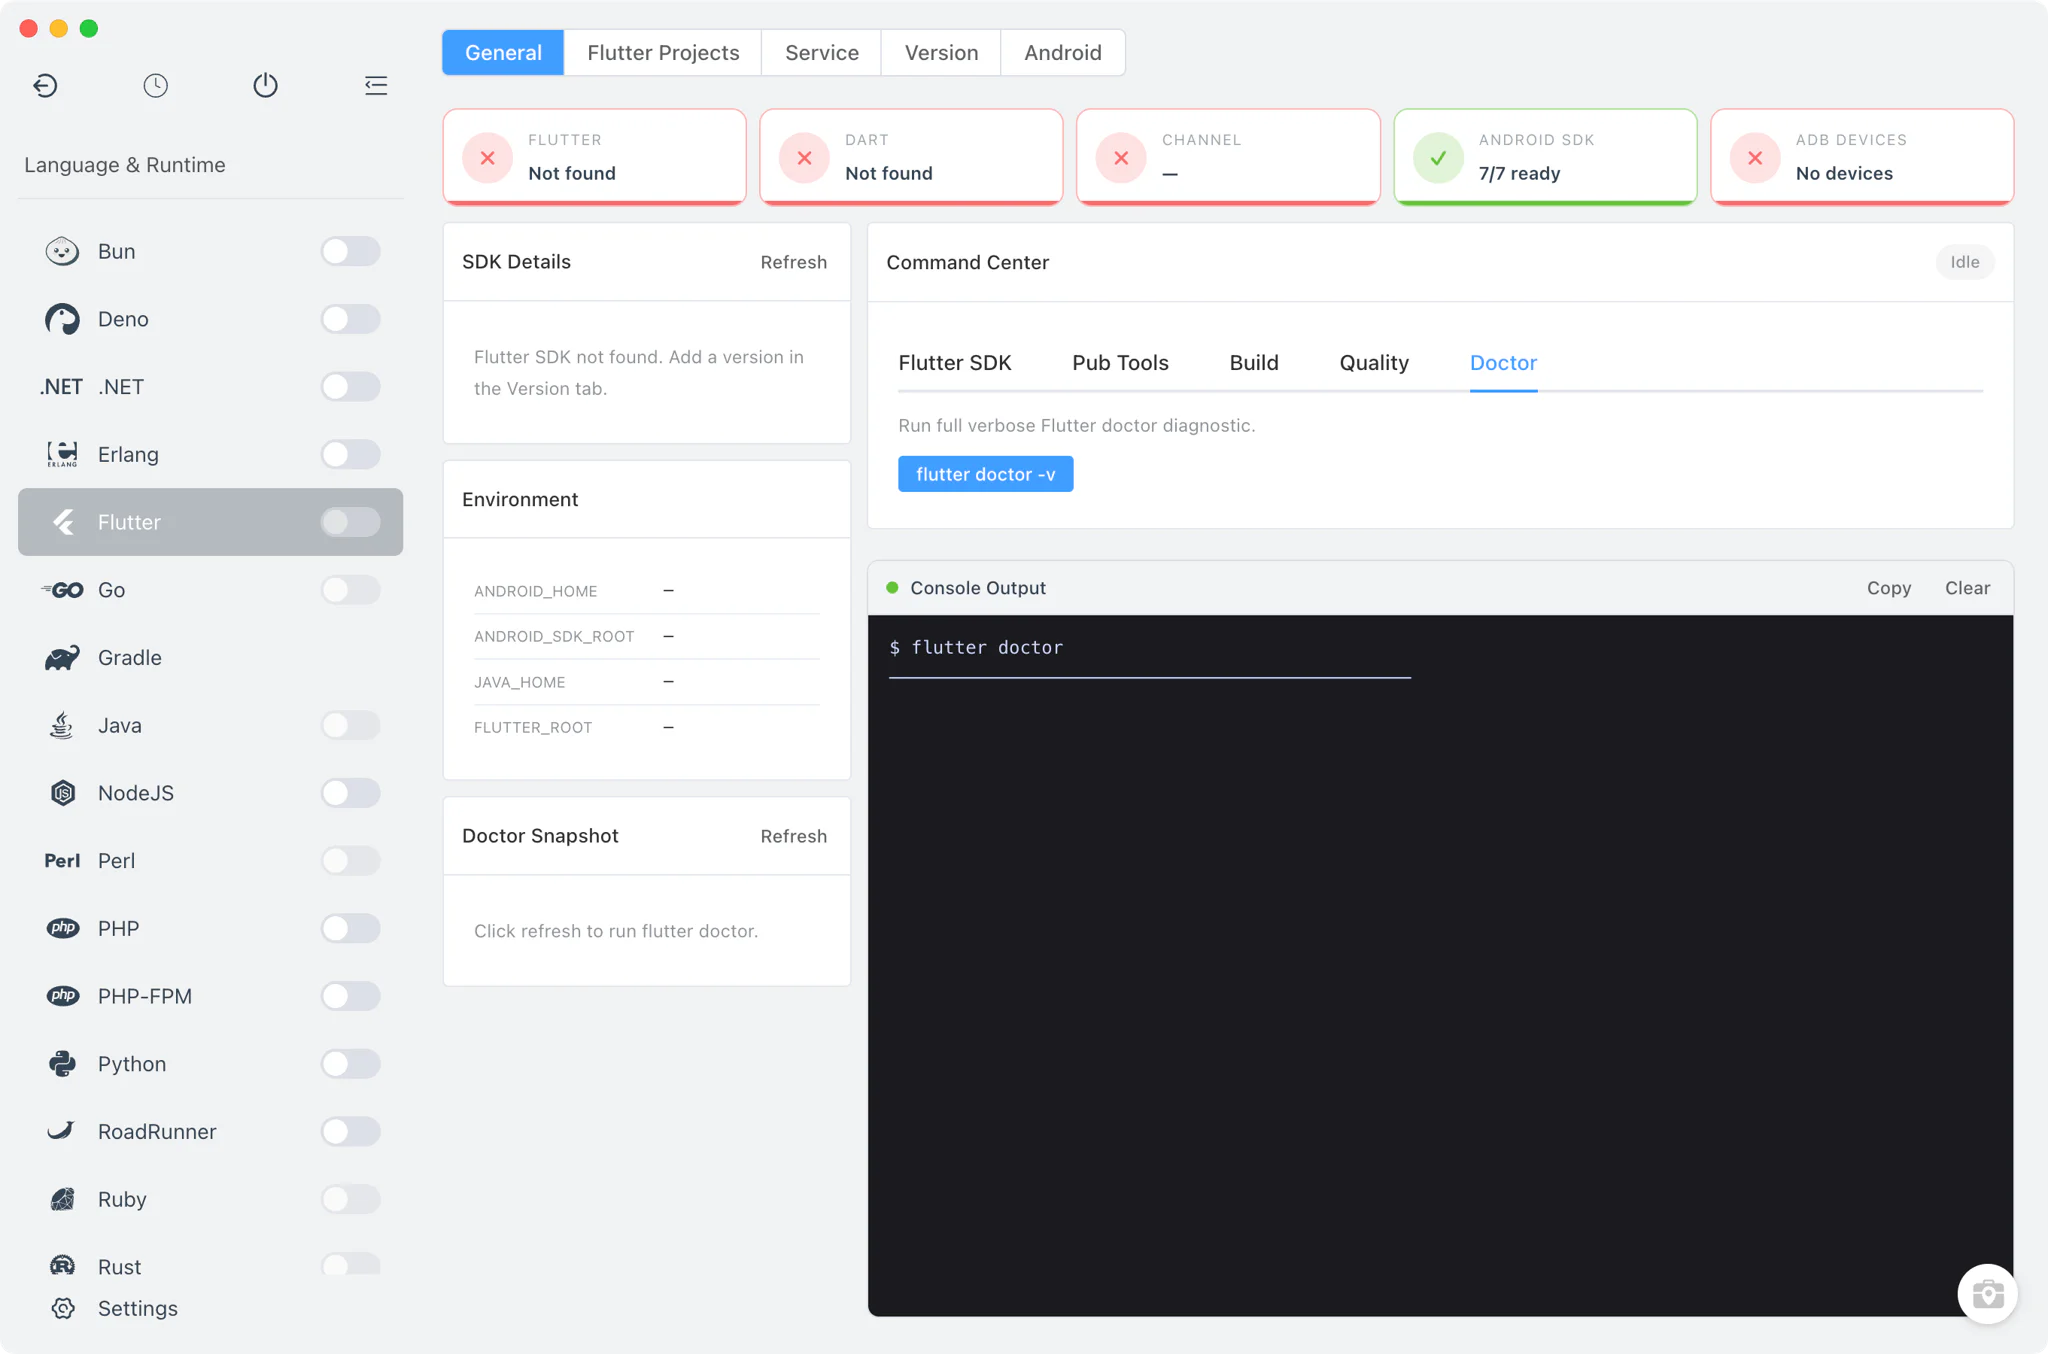Click the Rust gear icon

62,1266
